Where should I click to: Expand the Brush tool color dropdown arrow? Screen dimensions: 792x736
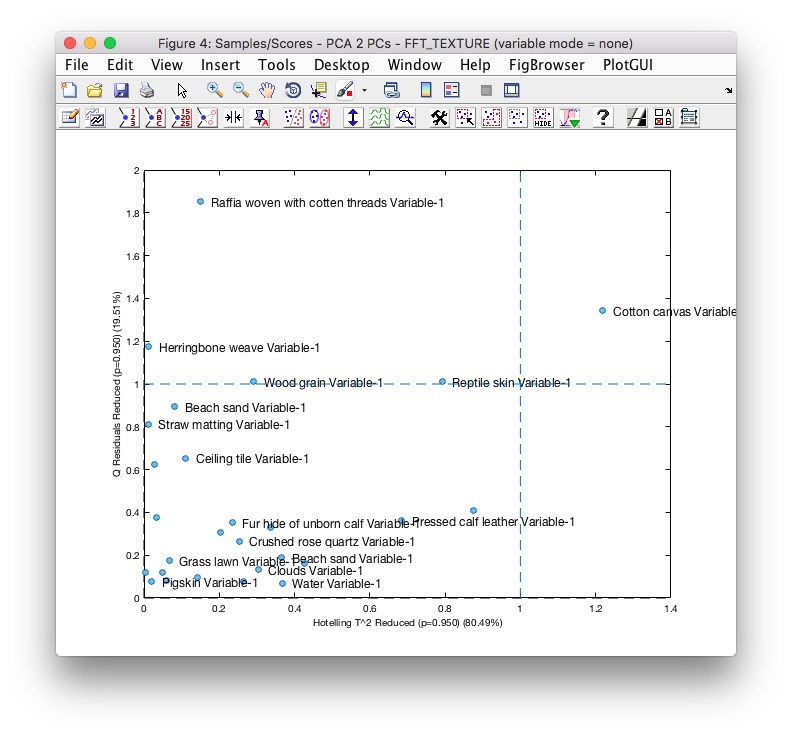coord(364,90)
